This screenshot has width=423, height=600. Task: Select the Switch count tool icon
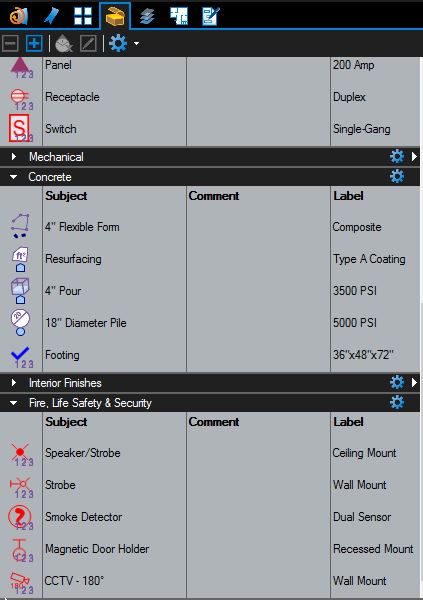coord(21,129)
